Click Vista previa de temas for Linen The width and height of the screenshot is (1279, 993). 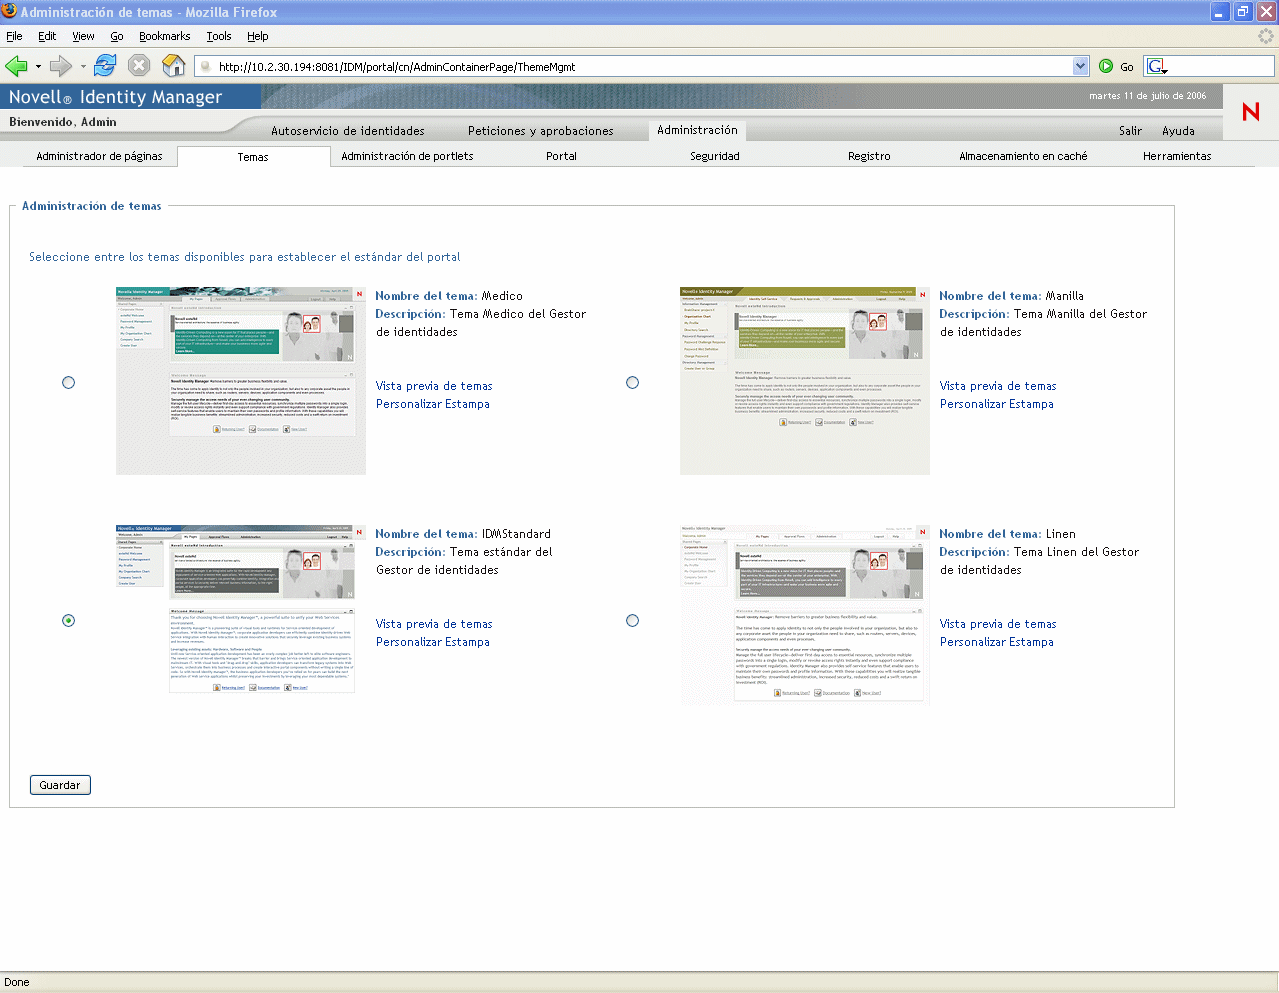[x=998, y=624]
